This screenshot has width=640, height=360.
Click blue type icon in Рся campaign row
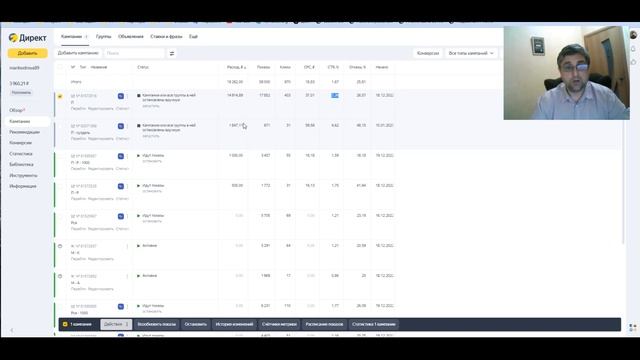[x=121, y=216]
